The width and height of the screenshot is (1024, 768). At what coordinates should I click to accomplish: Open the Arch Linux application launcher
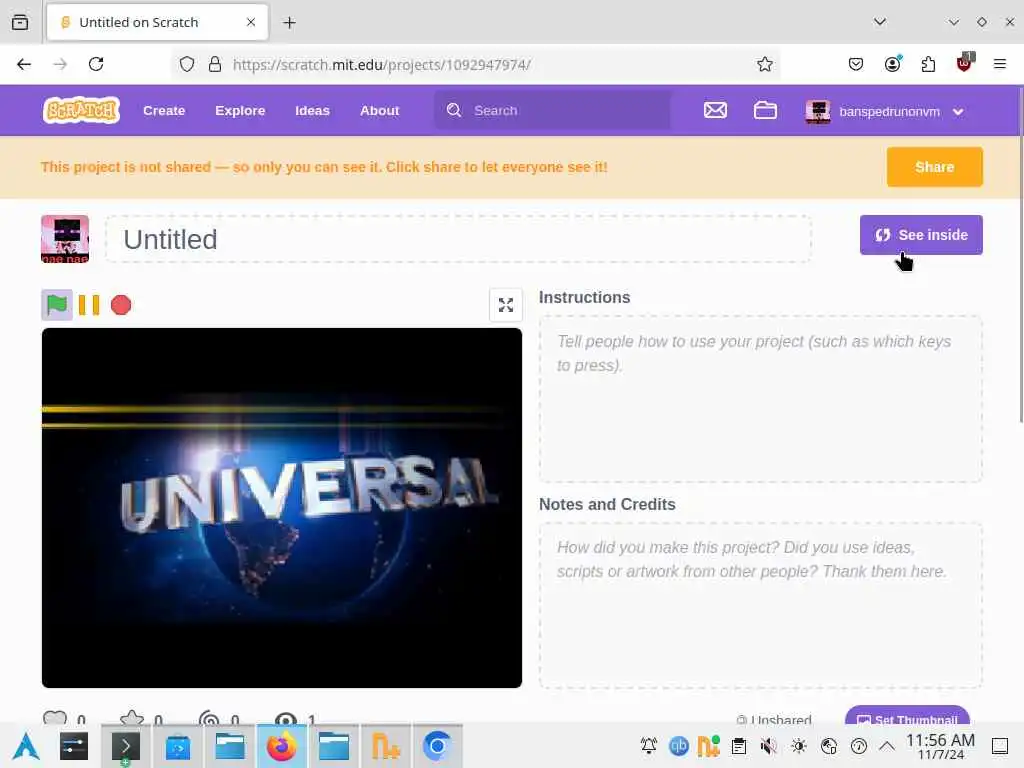(26, 746)
